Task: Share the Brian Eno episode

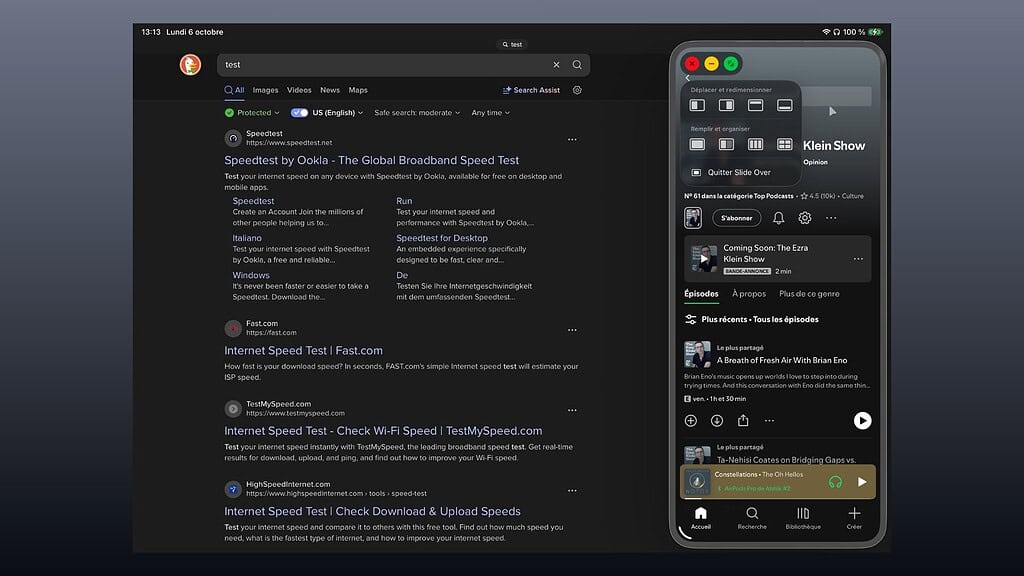Action: pyautogui.click(x=743, y=421)
